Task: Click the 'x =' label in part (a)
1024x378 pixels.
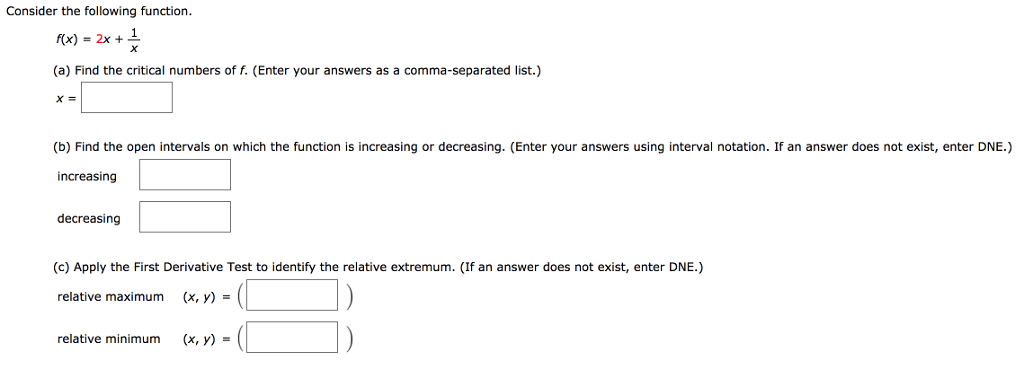Action: pos(65,99)
